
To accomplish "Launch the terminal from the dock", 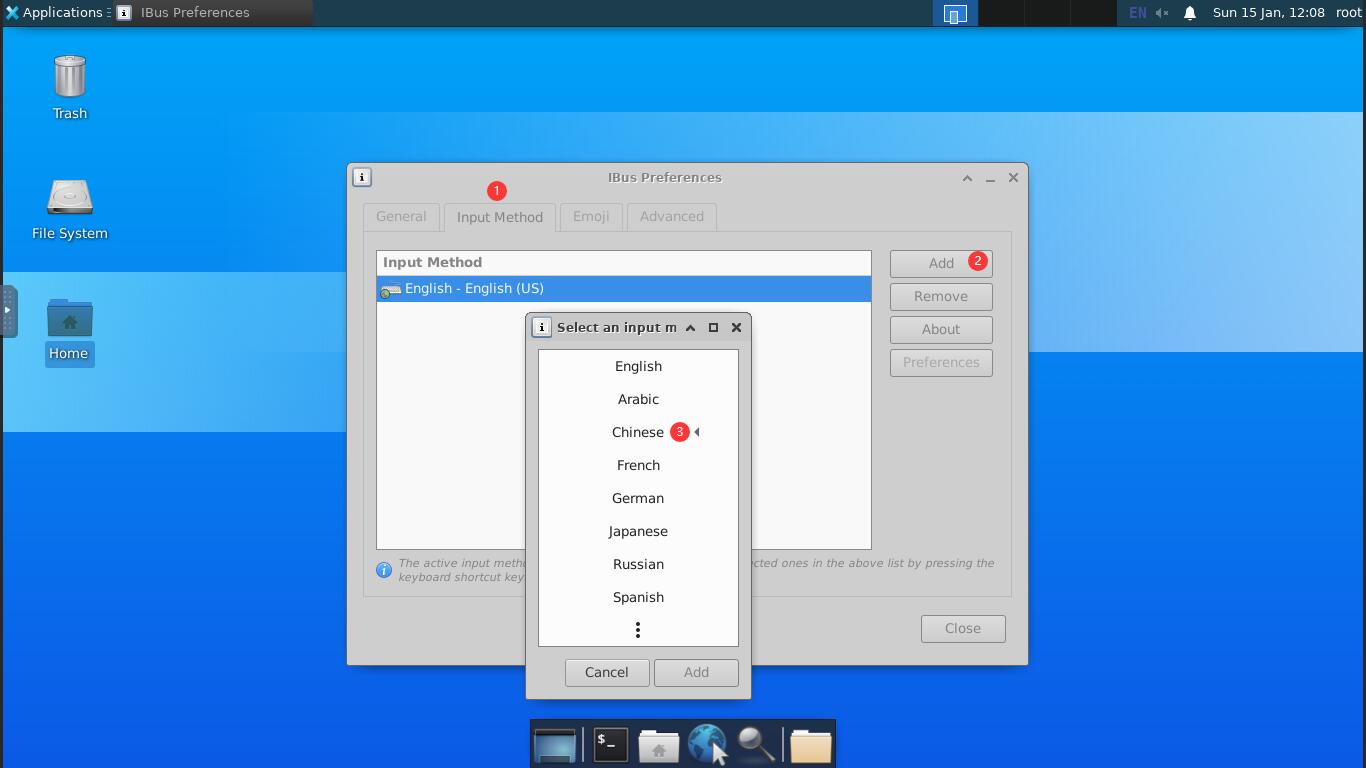I will tap(610, 745).
